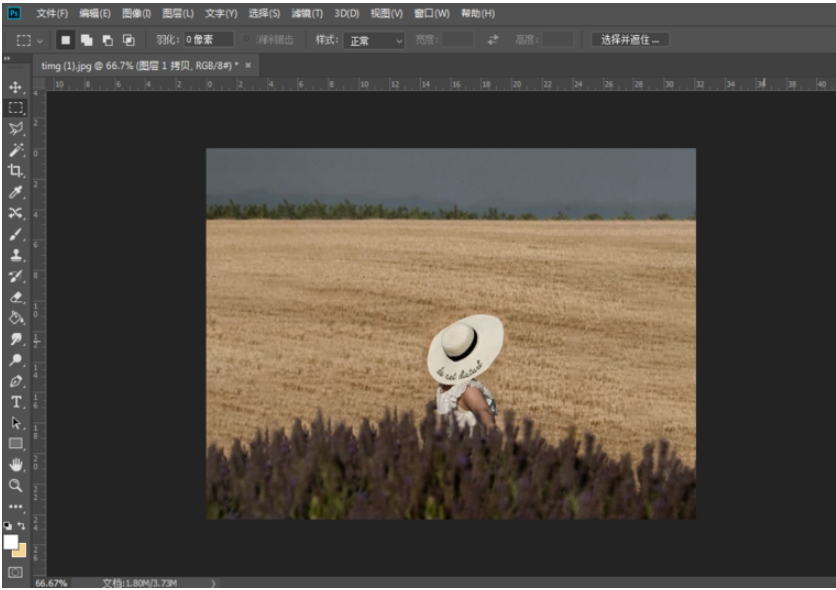
Task: Select the Zoom magnifier tool
Action: point(16,485)
